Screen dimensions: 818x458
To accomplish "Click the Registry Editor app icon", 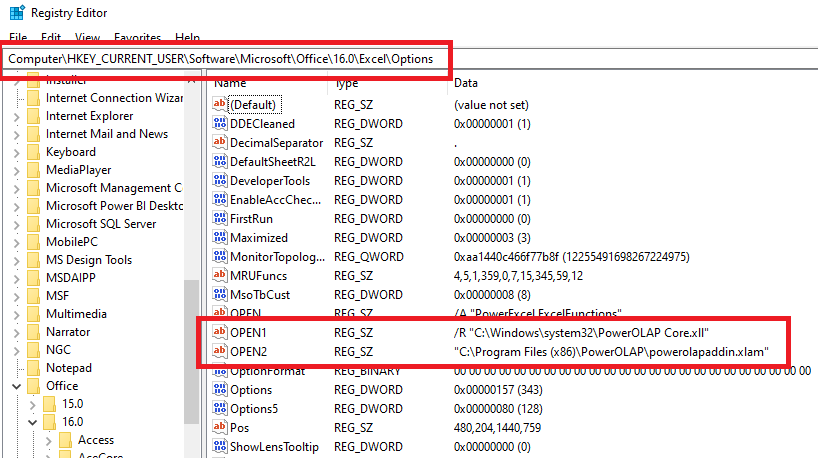I will pos(17,13).
